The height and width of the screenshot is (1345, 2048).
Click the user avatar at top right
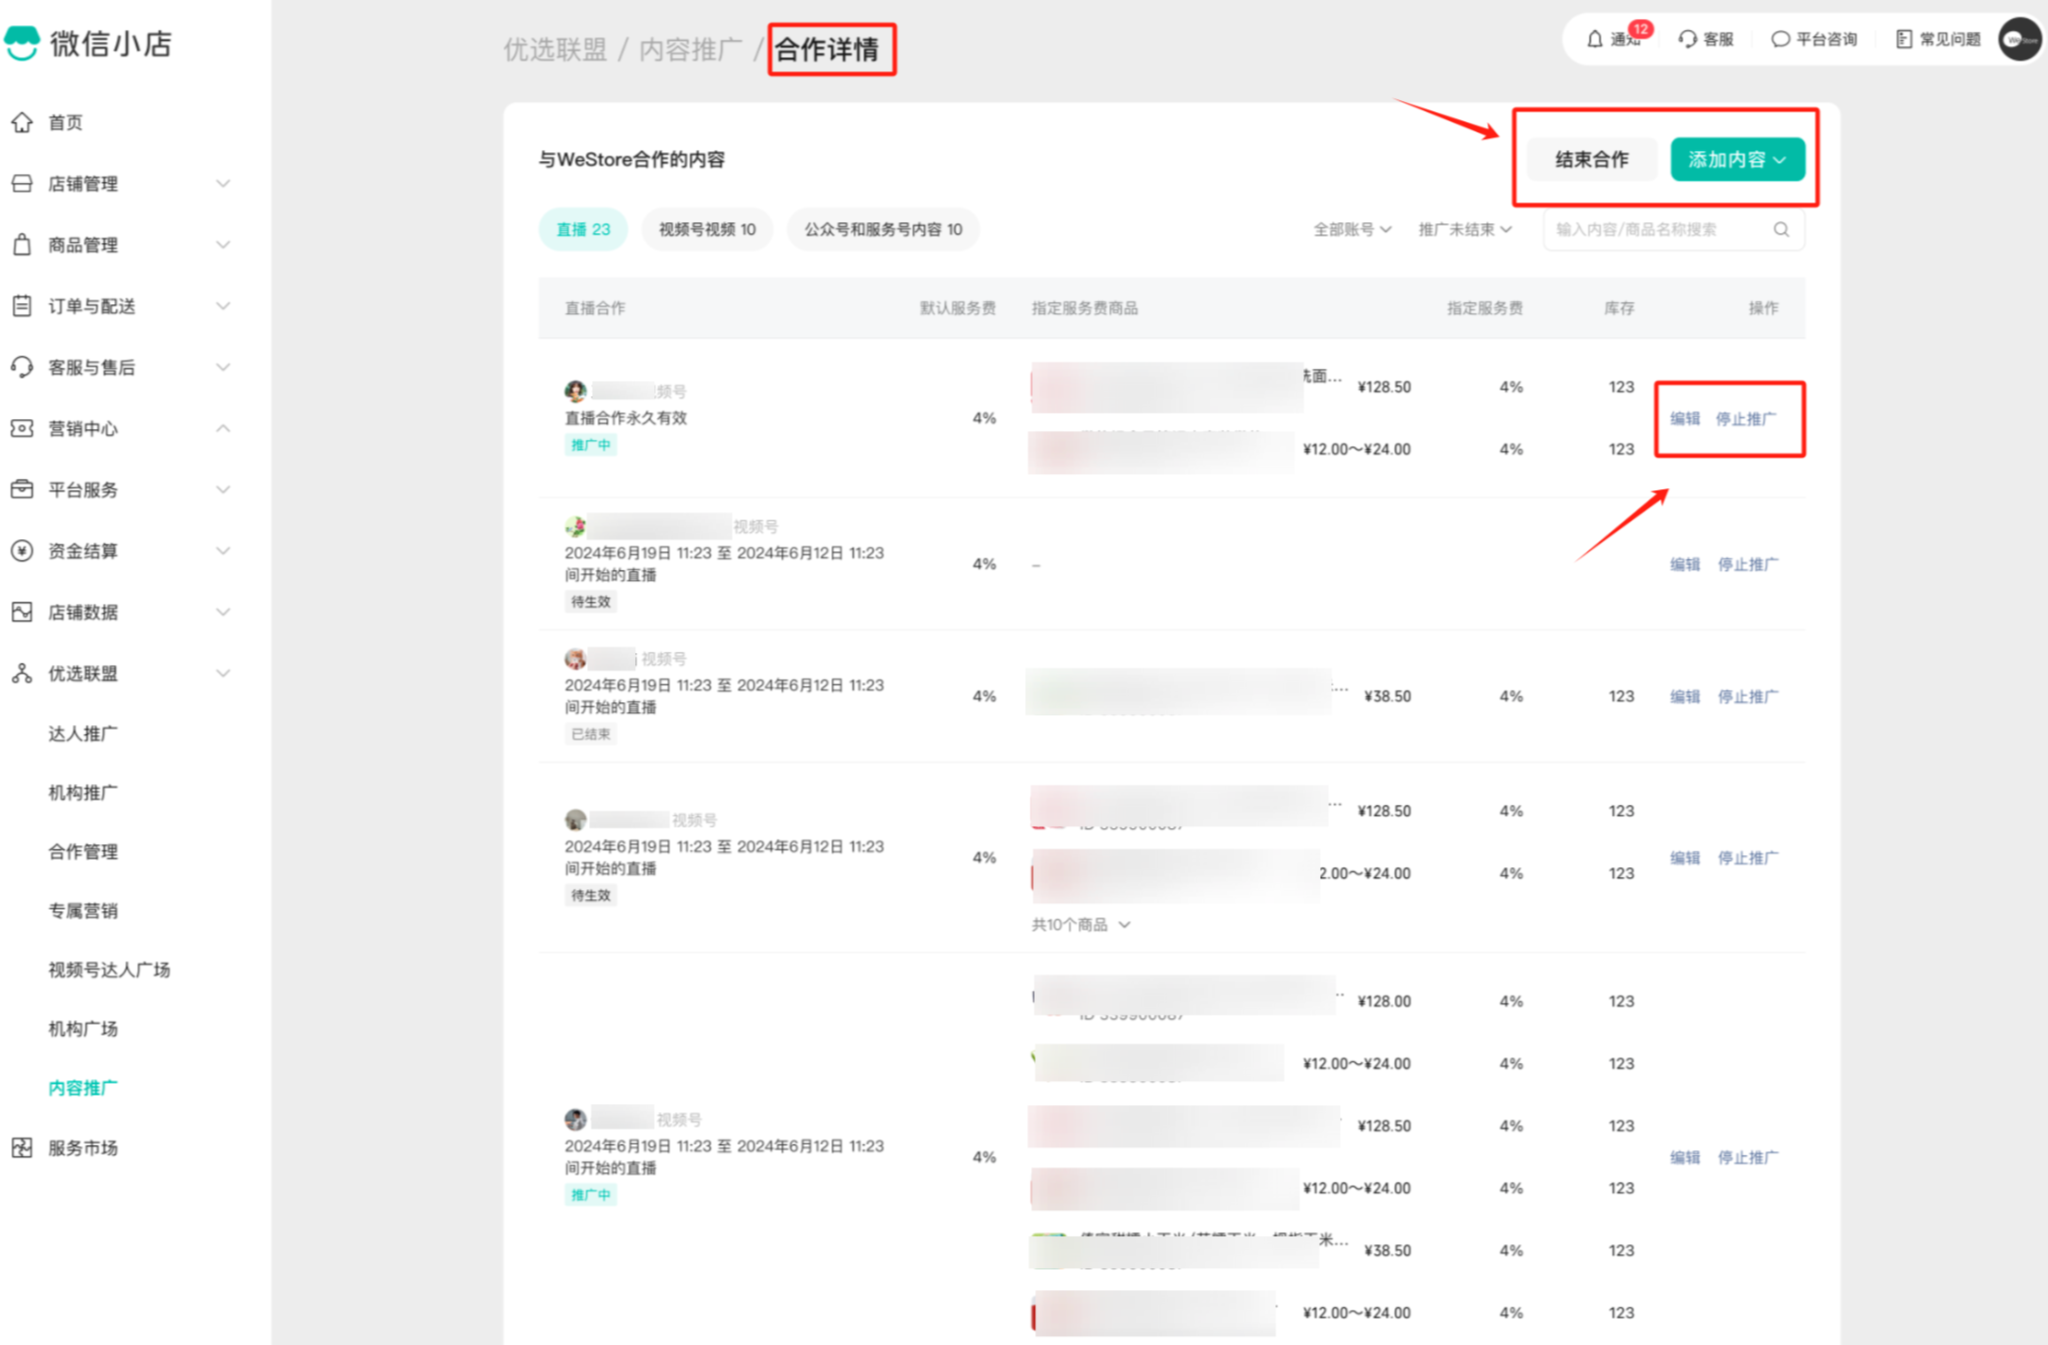2019,39
